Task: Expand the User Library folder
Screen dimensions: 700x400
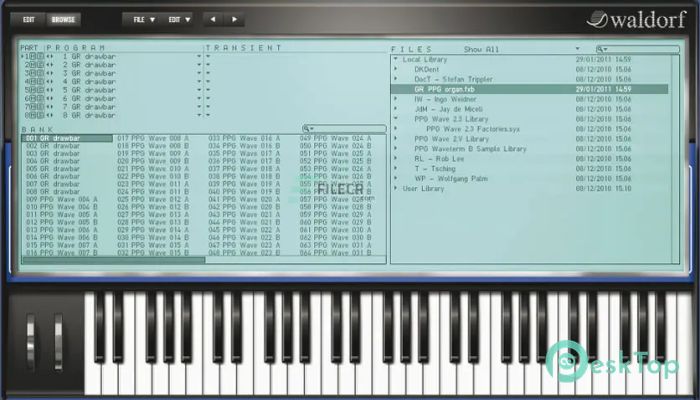Action: pyautogui.click(x=396, y=188)
